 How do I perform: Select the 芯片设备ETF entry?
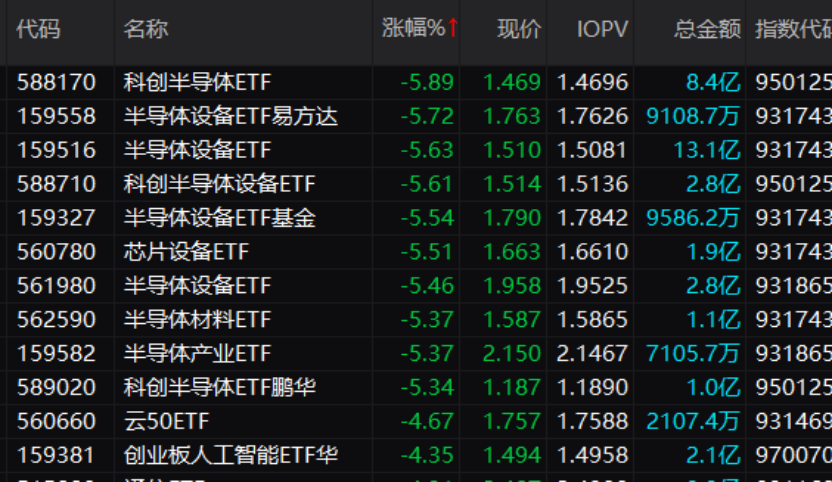(186, 252)
